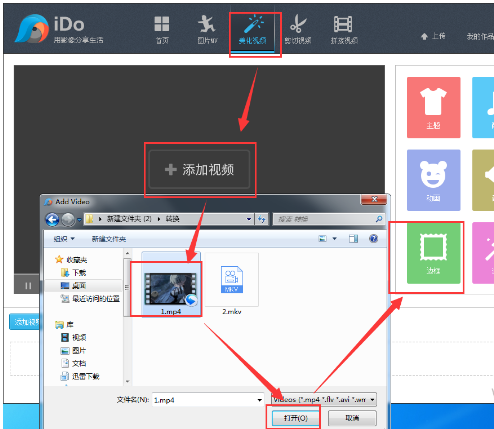Image resolution: width=494 pixels, height=429 pixels.
Task: Open the view options dropdown arrow
Action: tap(334, 238)
